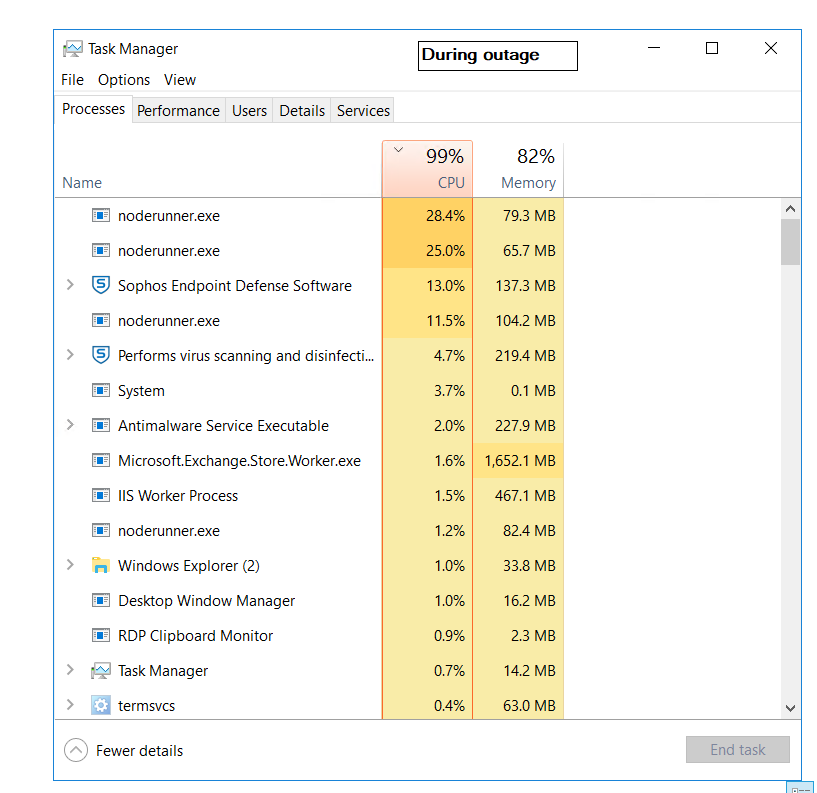817x793 pixels.
Task: Click the vertical scrollbar thumb
Action: click(790, 242)
